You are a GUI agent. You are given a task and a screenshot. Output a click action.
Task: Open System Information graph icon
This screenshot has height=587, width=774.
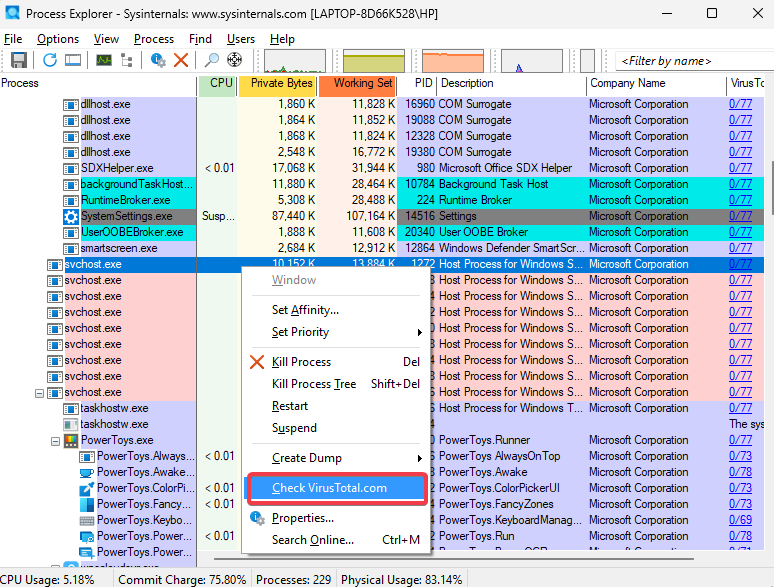[104, 60]
